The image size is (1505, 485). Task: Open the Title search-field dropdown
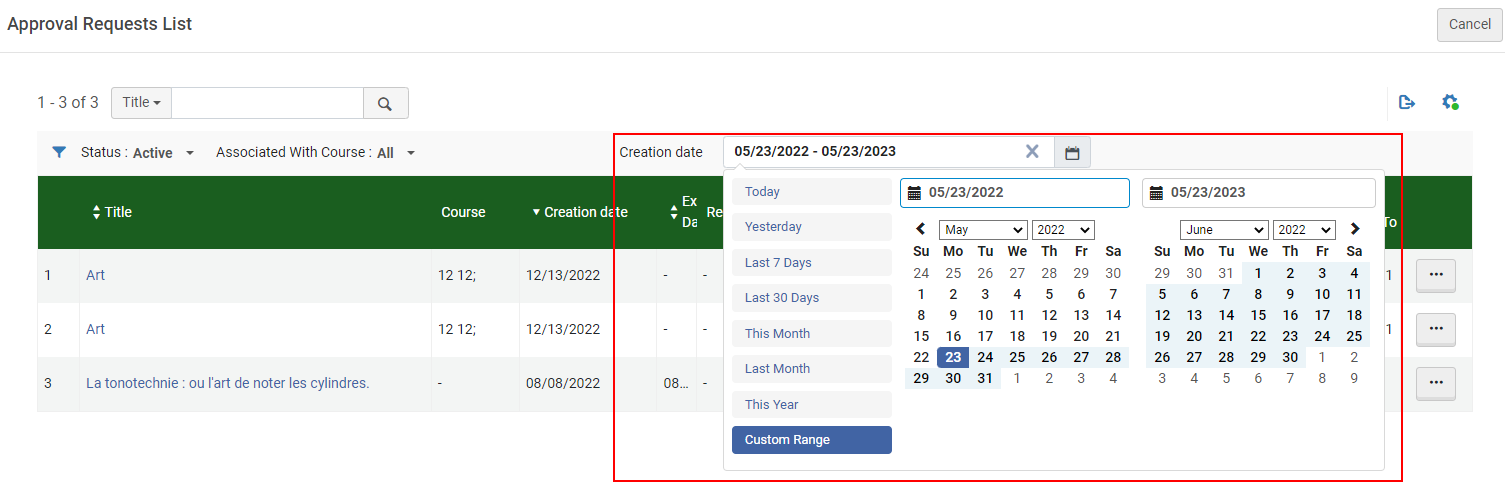coord(141,103)
